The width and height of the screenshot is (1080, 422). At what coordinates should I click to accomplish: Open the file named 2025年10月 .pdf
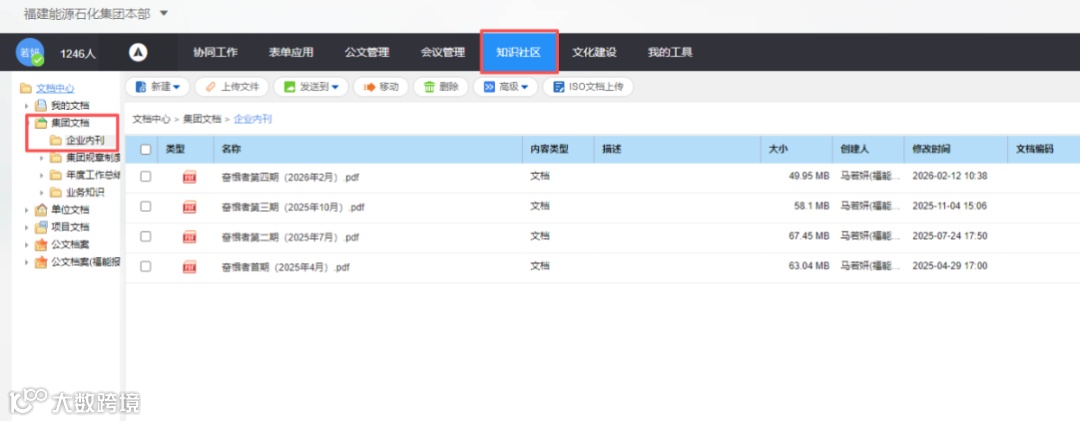(x=293, y=207)
